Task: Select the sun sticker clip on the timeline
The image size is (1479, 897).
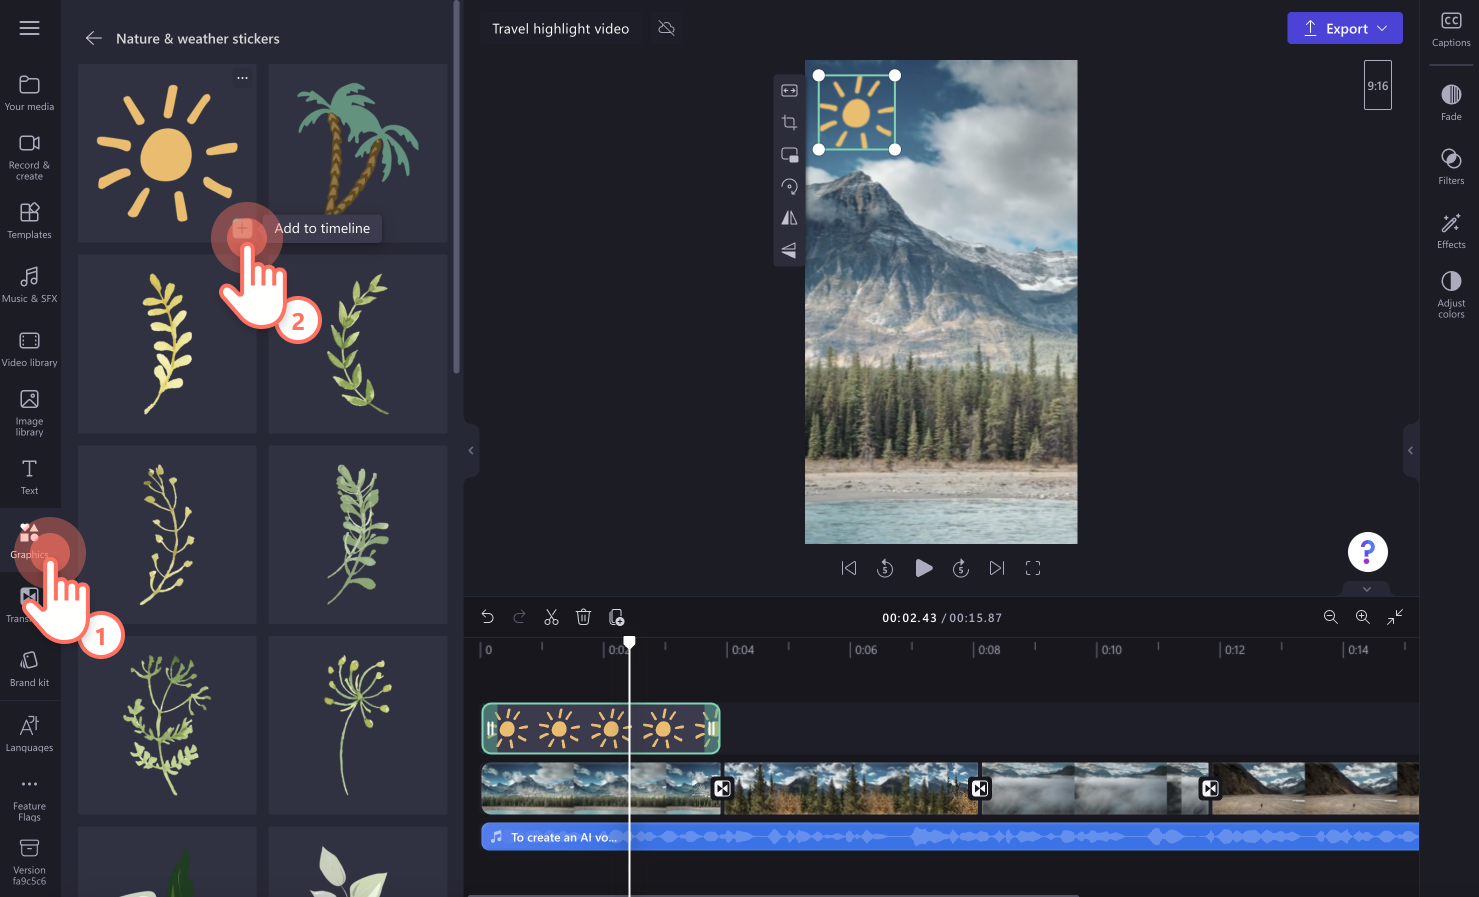Action: pos(601,729)
